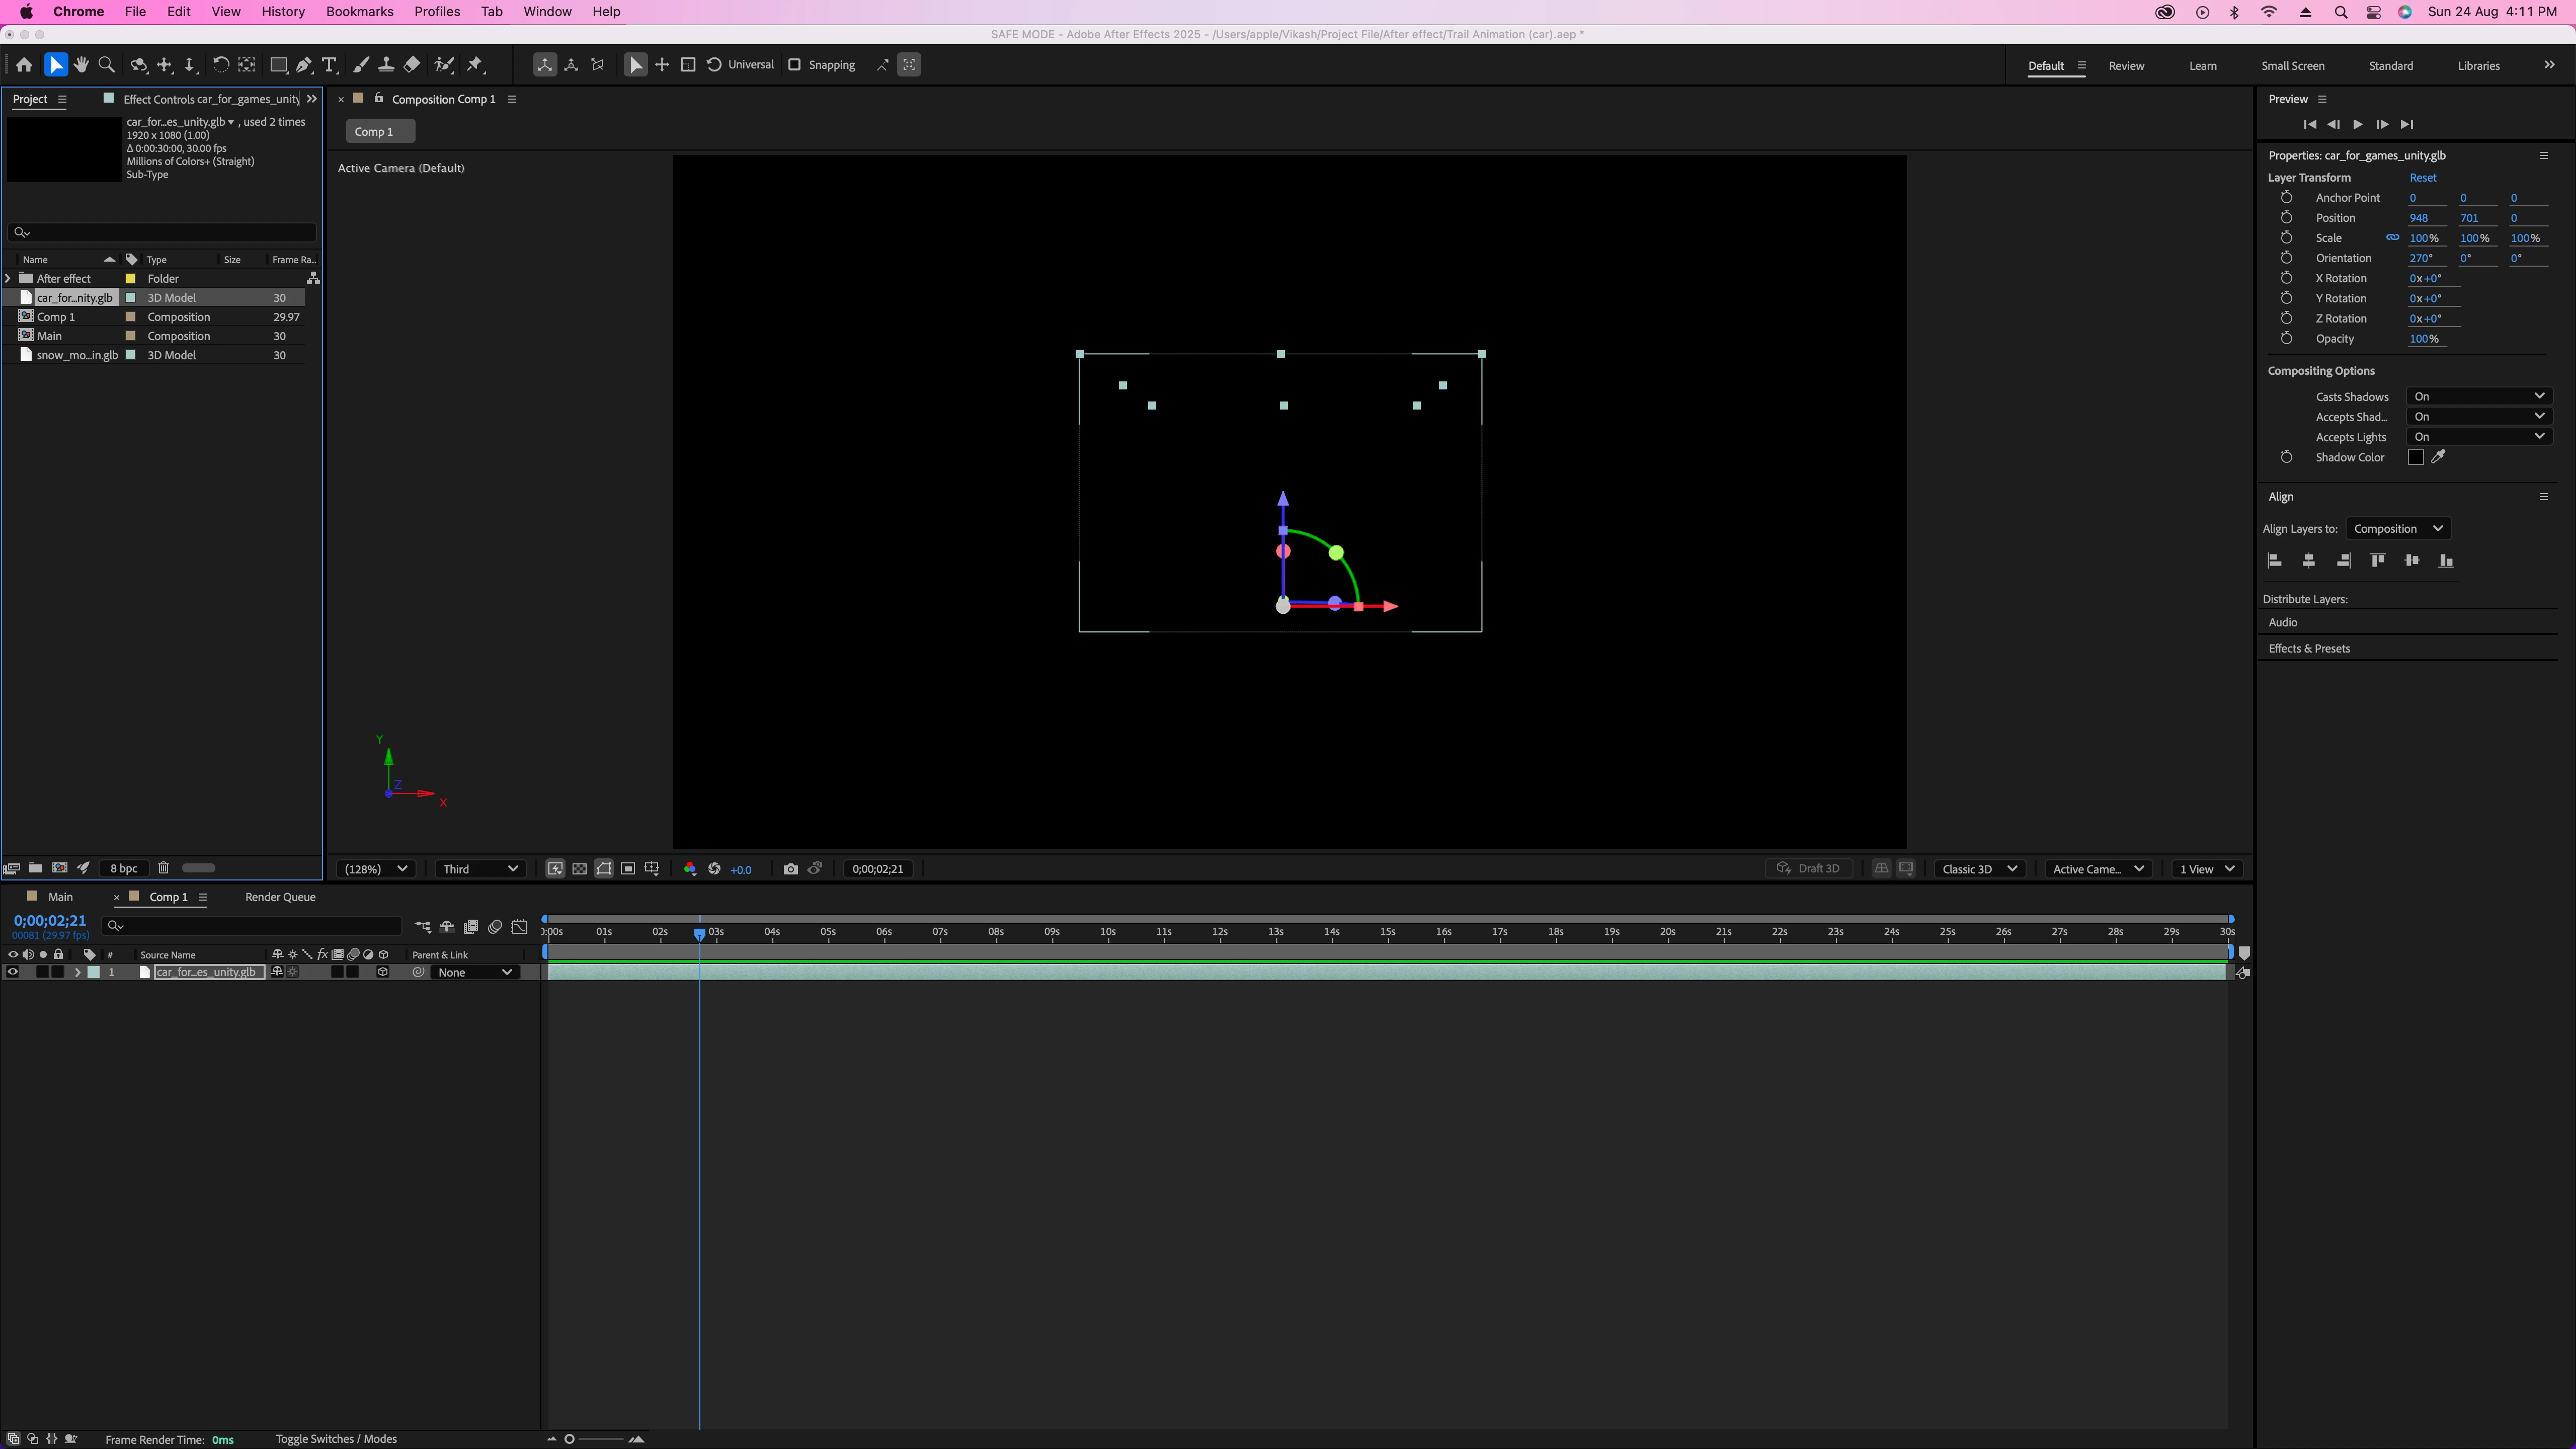Hide the car_for_games_unity.glb layer with the eye
2576x1449 pixels.
pos(13,972)
